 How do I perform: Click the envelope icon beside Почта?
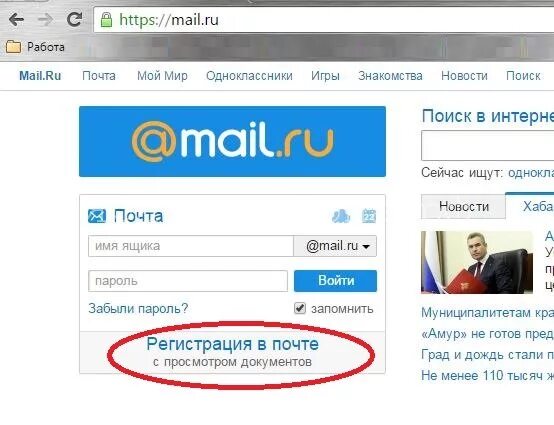96,216
